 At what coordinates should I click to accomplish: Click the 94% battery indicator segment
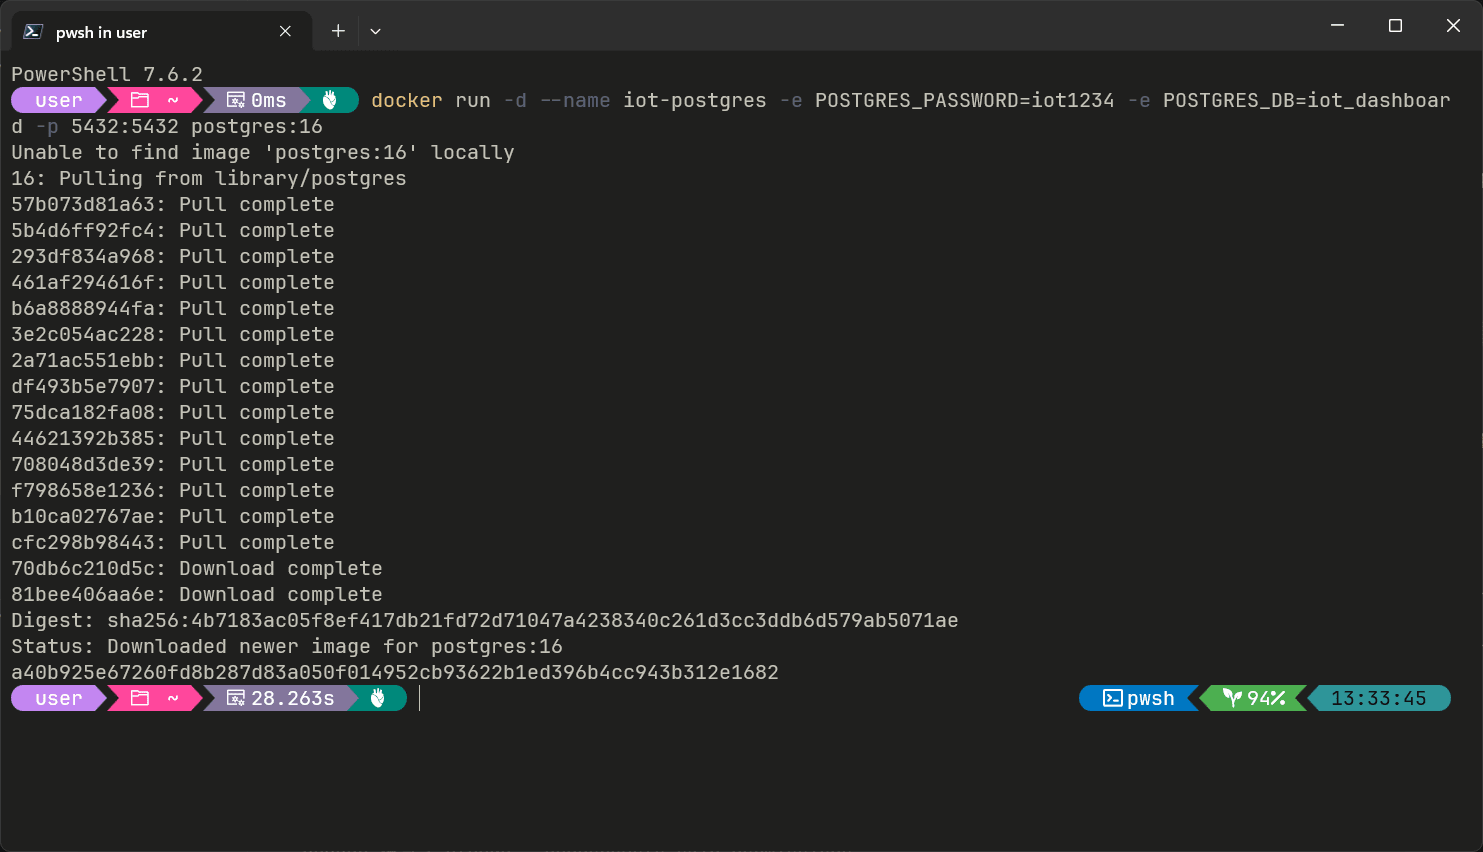(x=1253, y=698)
